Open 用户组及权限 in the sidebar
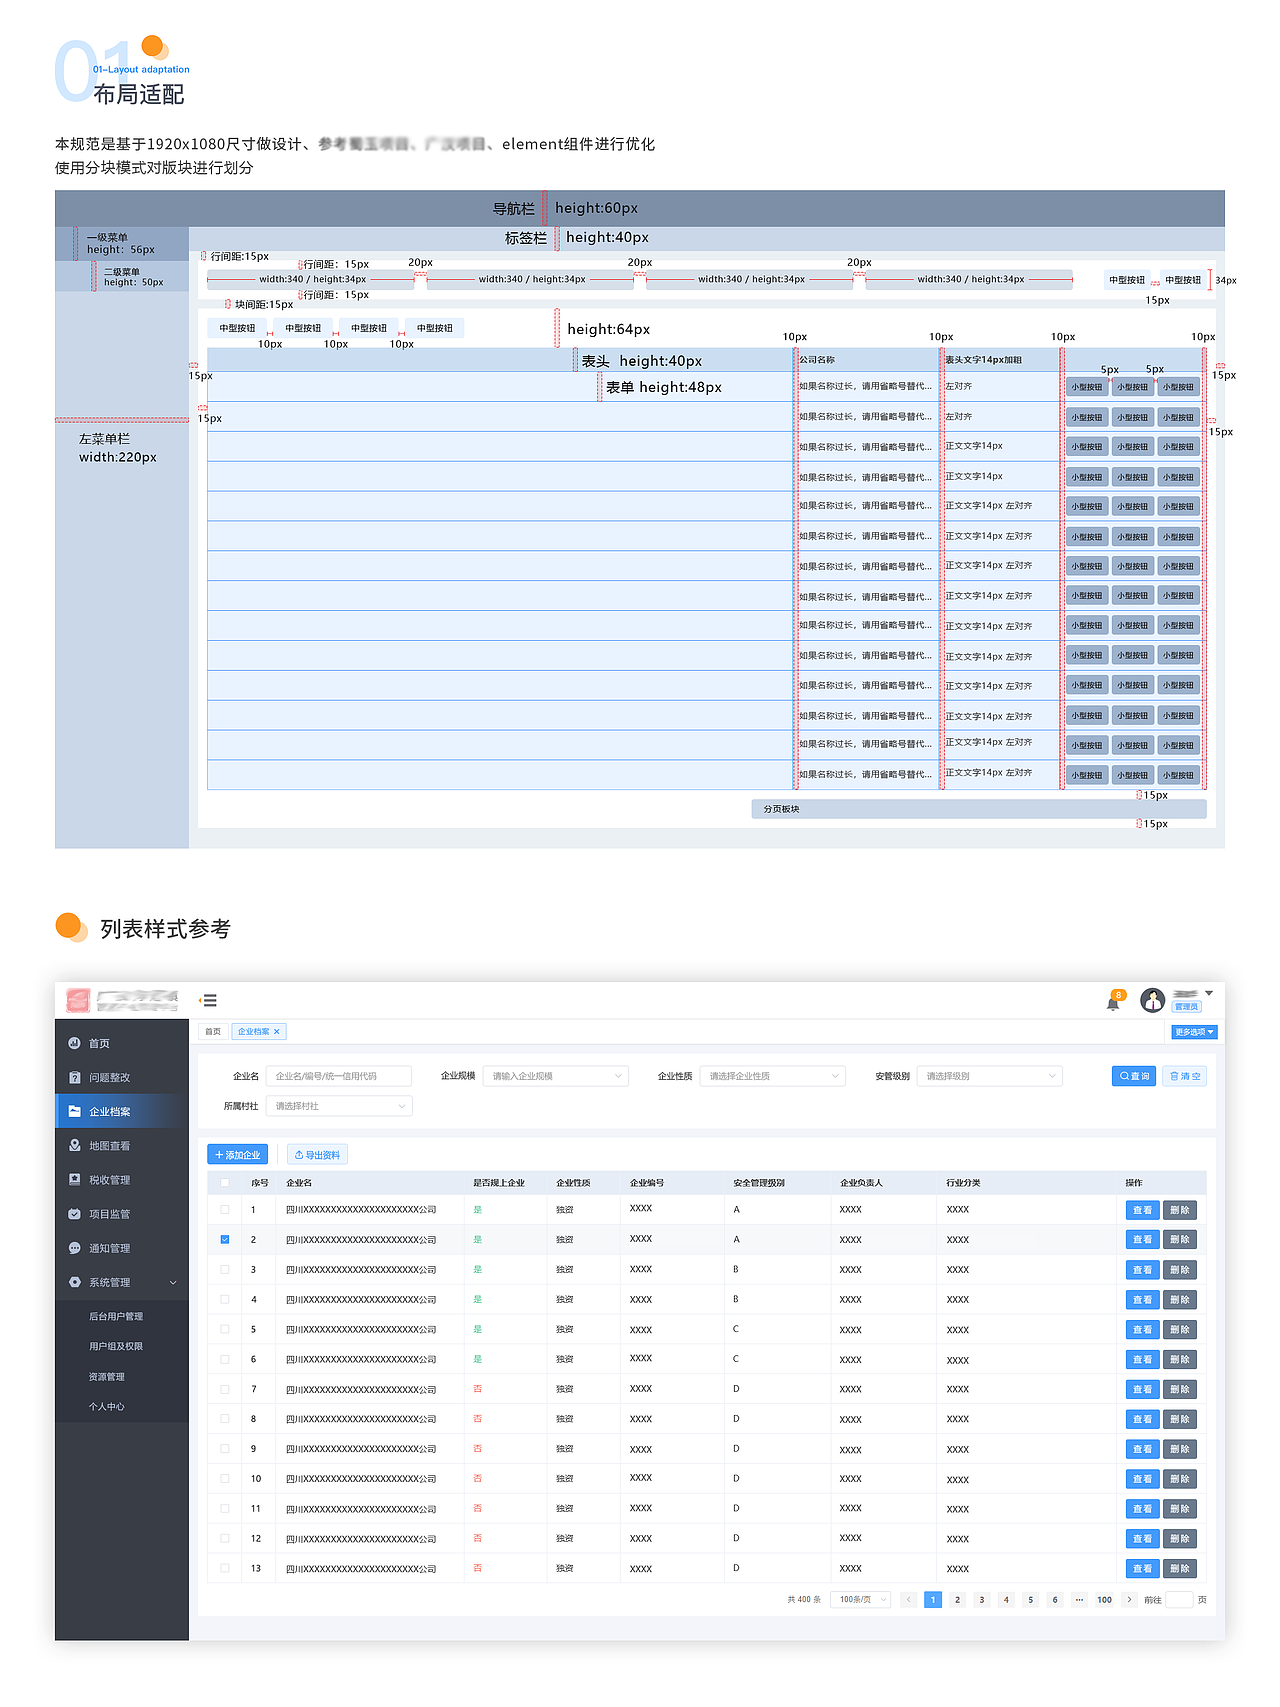This screenshot has height=1707, width=1280. (x=116, y=1346)
